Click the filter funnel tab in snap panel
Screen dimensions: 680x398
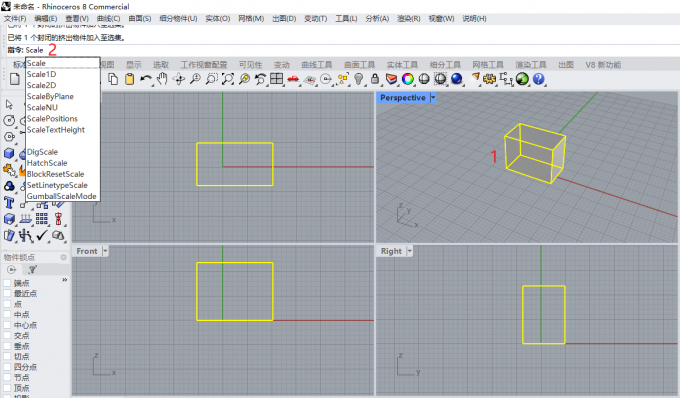pyautogui.click(x=33, y=270)
